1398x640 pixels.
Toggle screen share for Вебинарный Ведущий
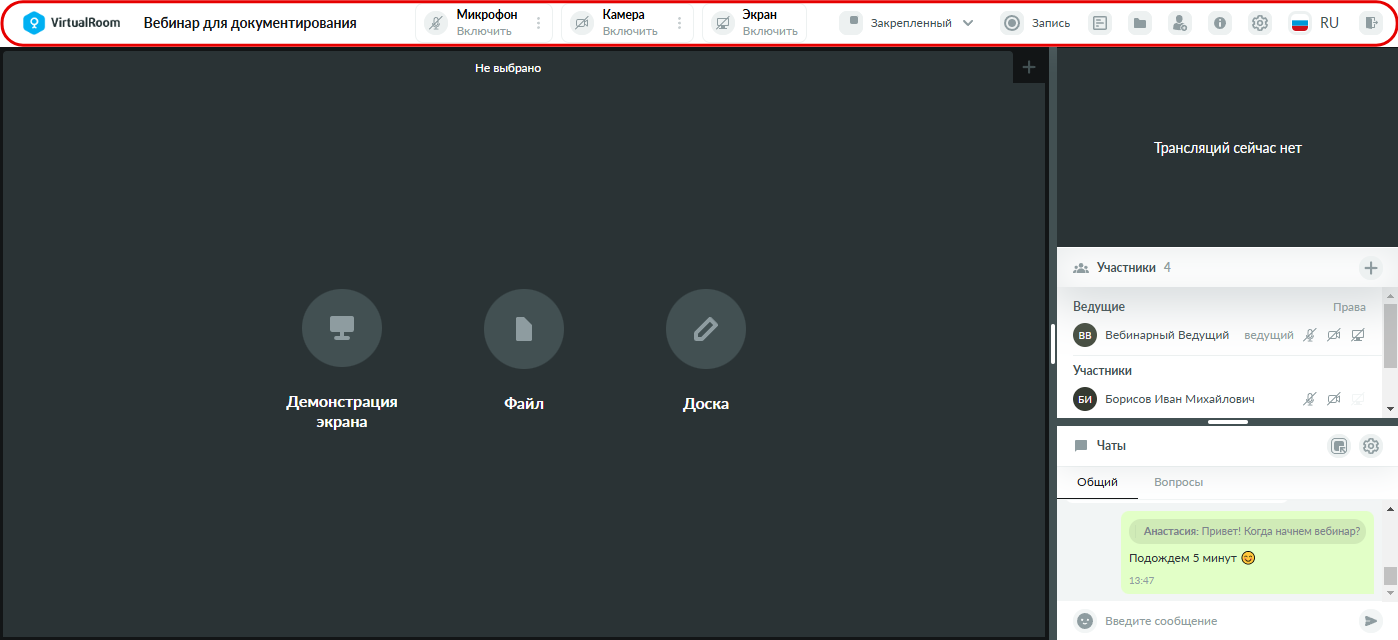(1358, 336)
